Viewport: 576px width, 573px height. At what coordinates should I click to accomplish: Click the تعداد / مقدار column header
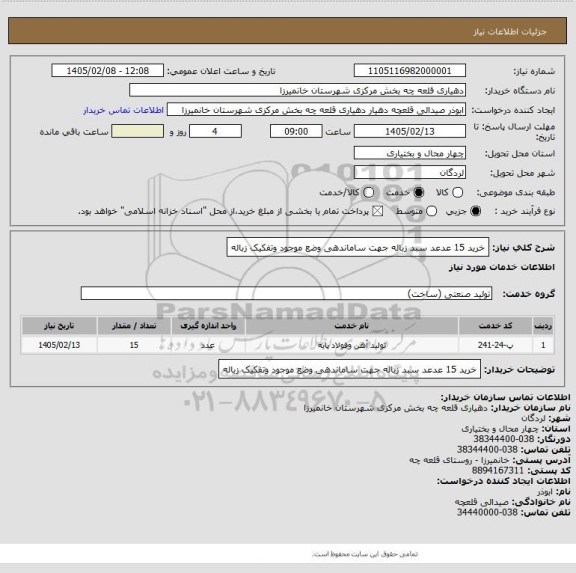pos(134,326)
